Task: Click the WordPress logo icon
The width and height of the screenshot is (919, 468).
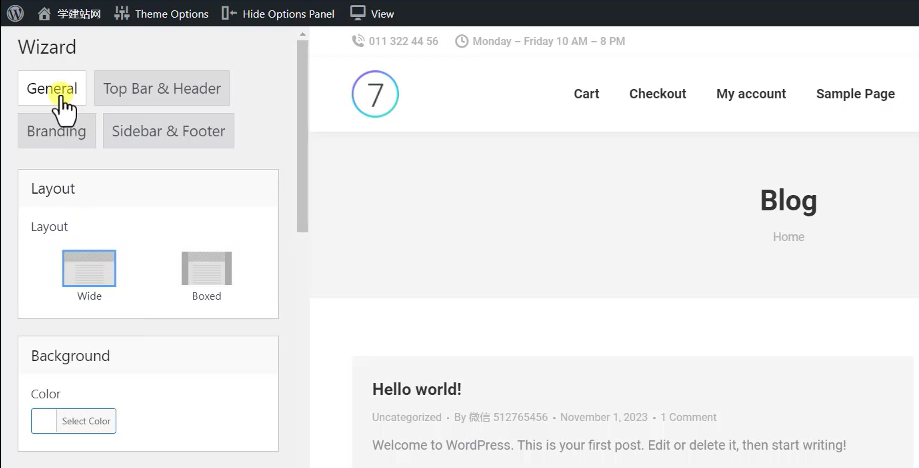Action: tap(15, 13)
